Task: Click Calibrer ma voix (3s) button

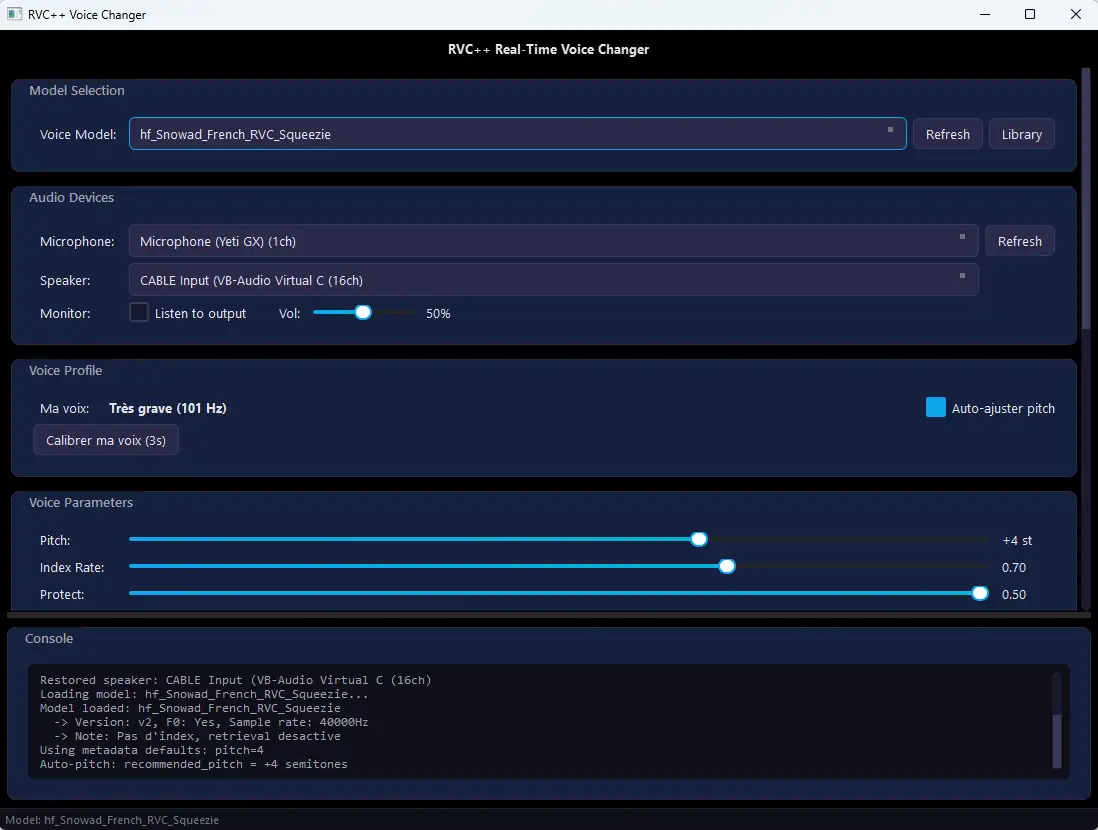Action: [x=106, y=440]
